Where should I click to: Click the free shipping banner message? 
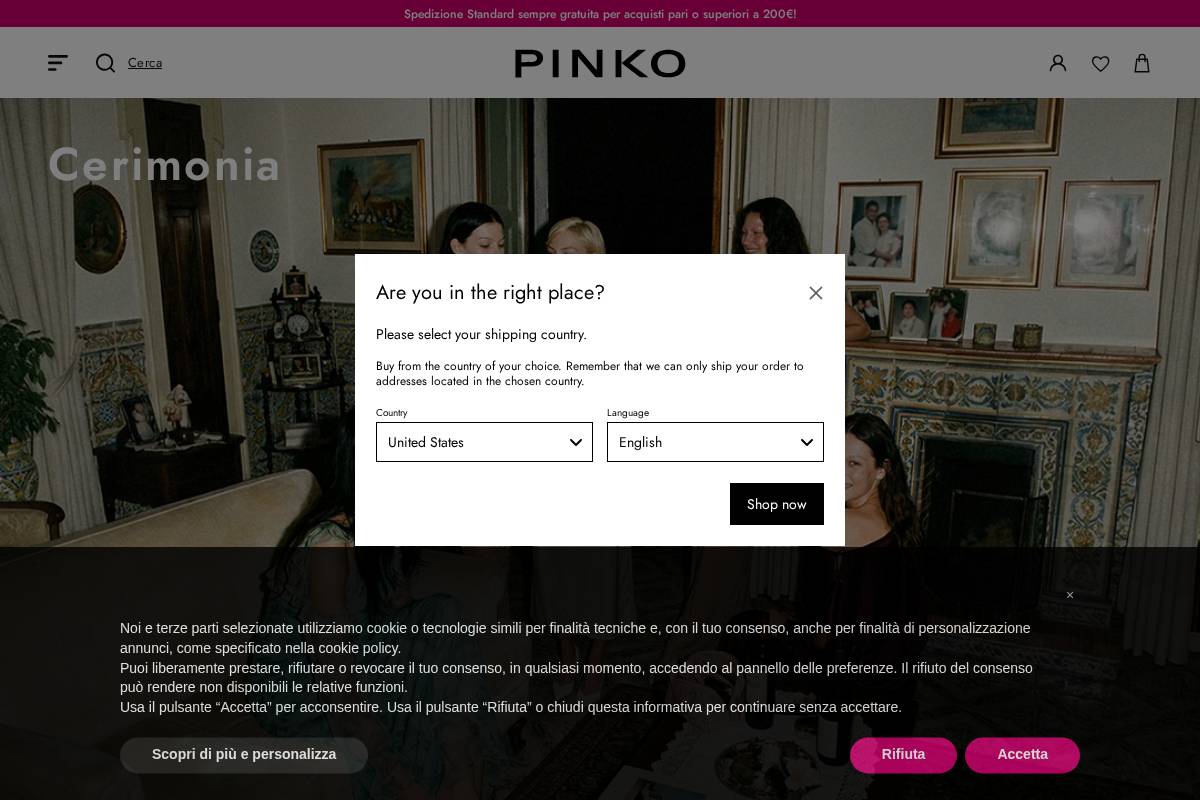click(x=599, y=13)
